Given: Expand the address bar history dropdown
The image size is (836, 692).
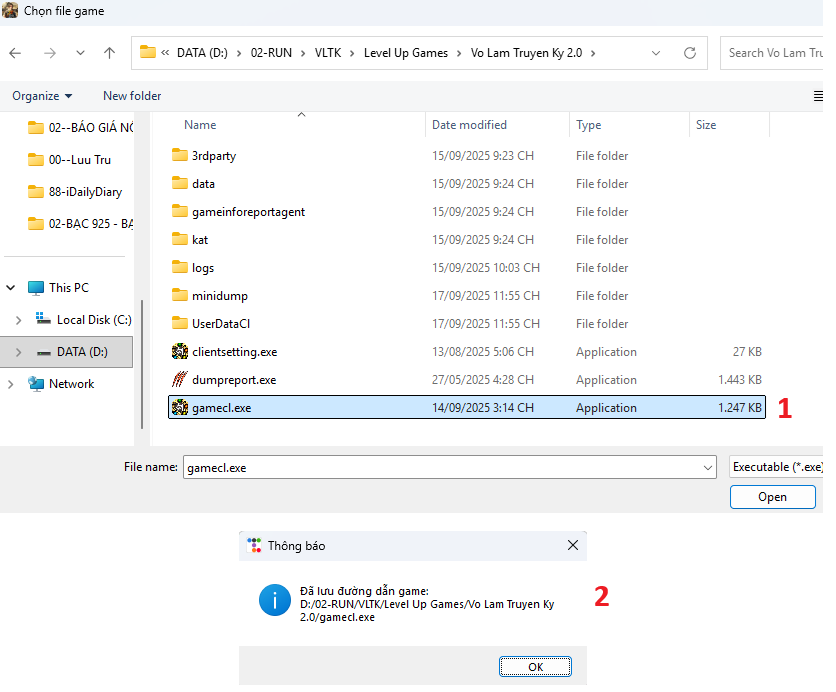Looking at the screenshot, I should pos(656,53).
